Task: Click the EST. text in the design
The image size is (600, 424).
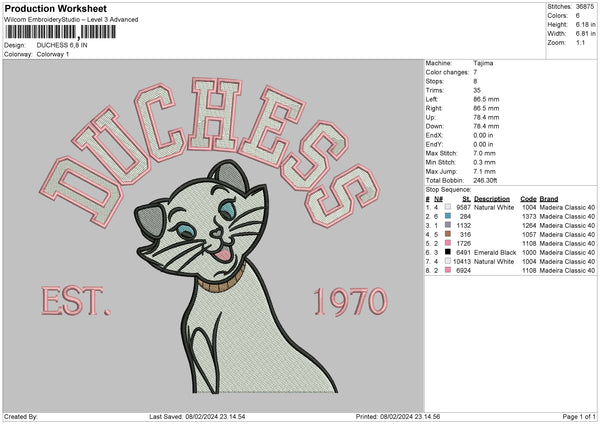Action: [77, 299]
